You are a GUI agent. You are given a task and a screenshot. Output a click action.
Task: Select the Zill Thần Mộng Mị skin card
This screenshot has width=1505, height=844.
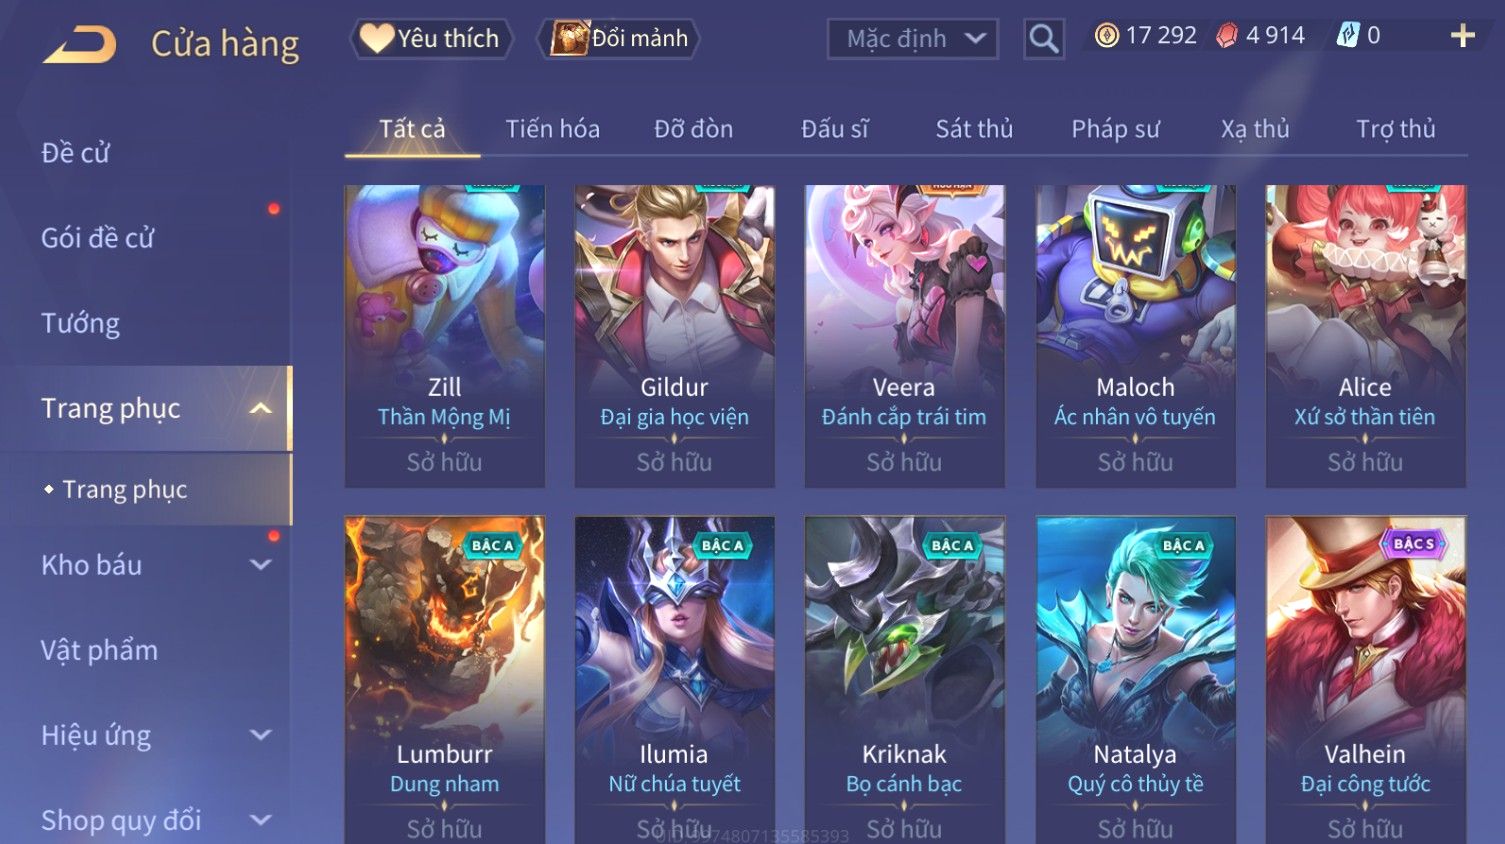coord(444,336)
